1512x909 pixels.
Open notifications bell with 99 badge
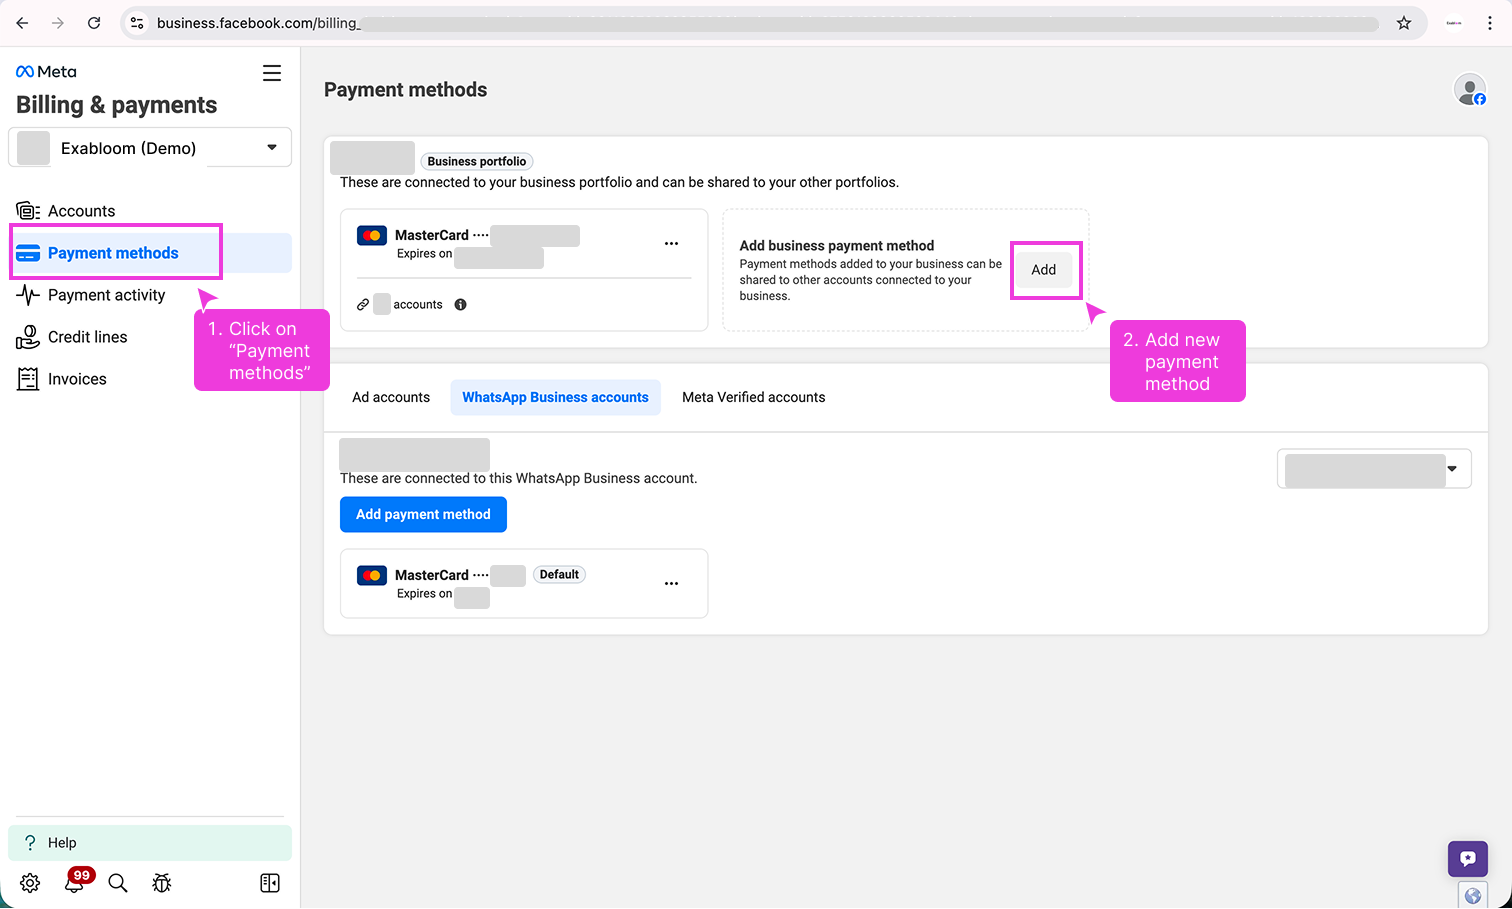pyautogui.click(x=75, y=881)
